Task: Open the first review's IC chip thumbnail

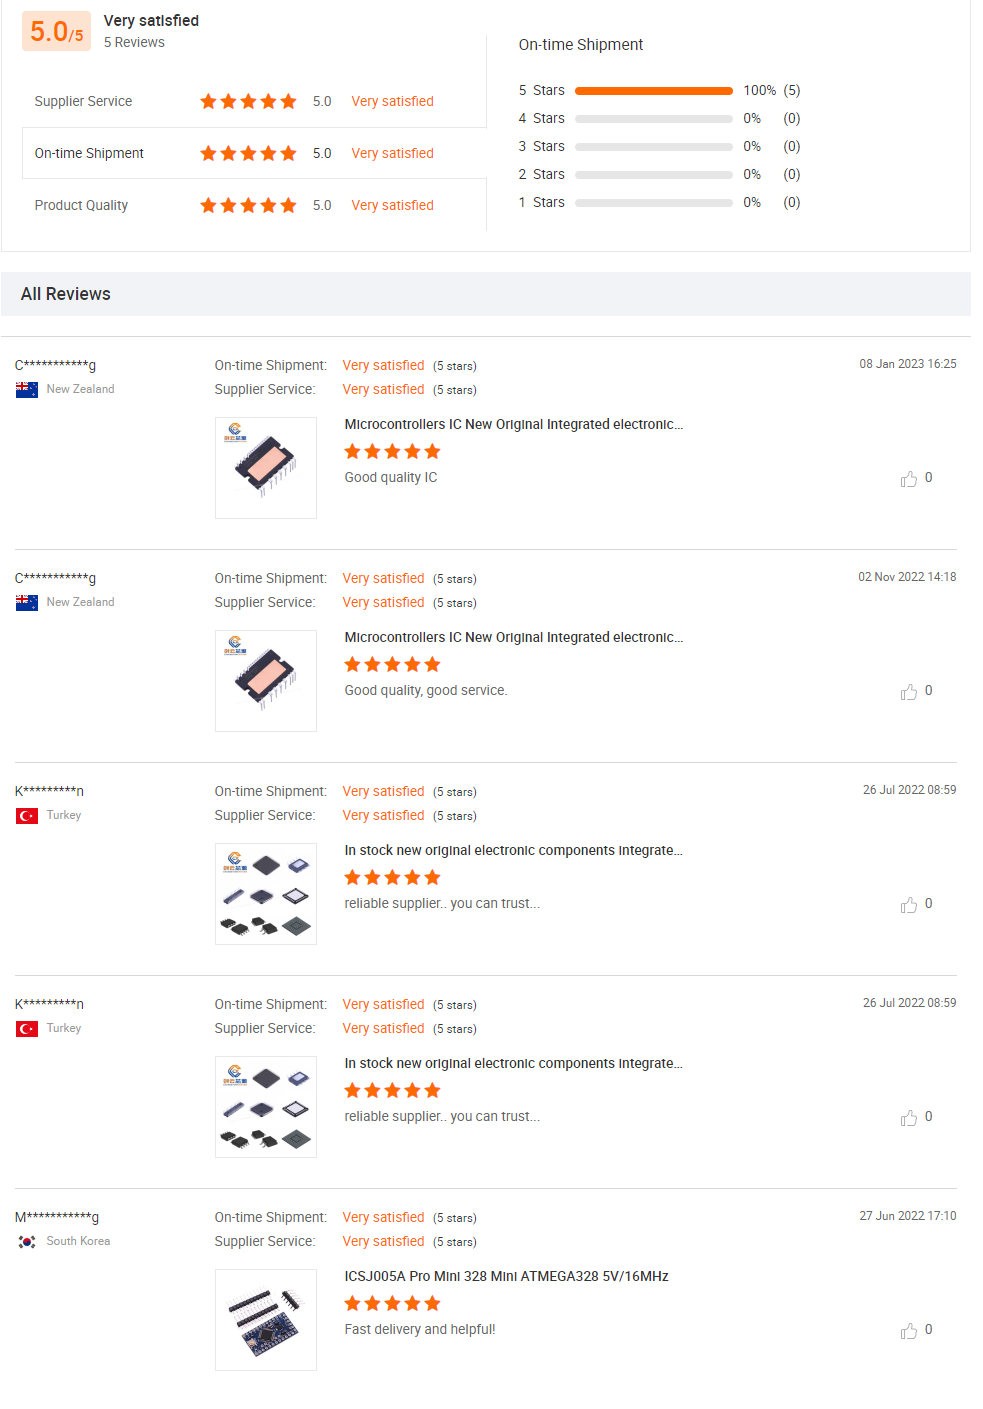Action: (266, 468)
